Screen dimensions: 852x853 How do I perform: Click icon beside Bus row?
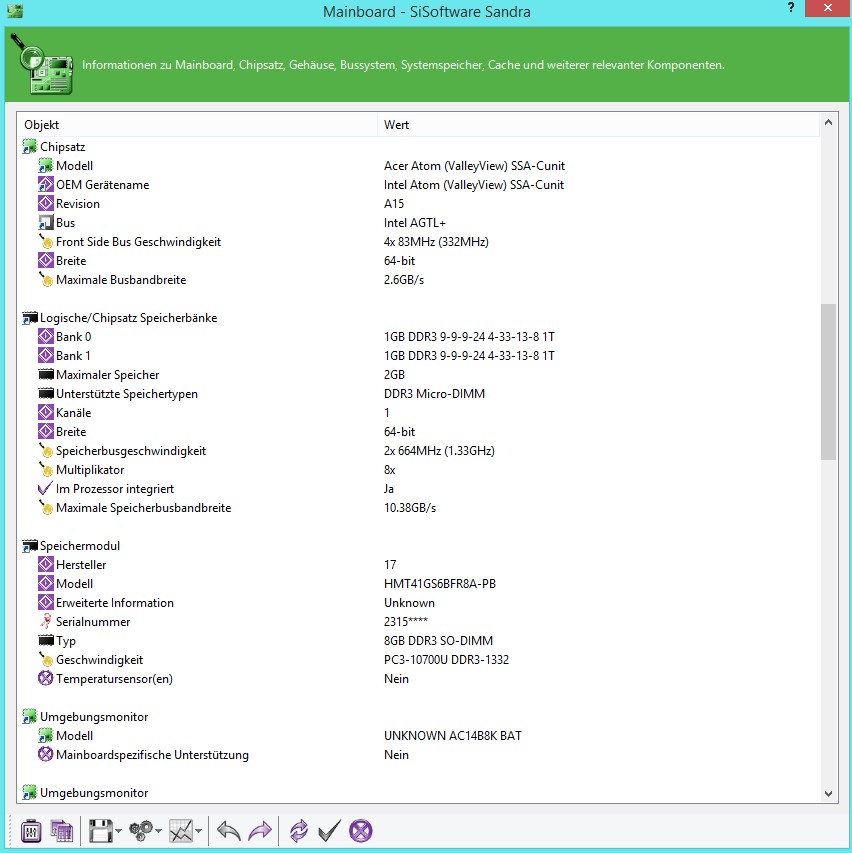[x=46, y=222]
